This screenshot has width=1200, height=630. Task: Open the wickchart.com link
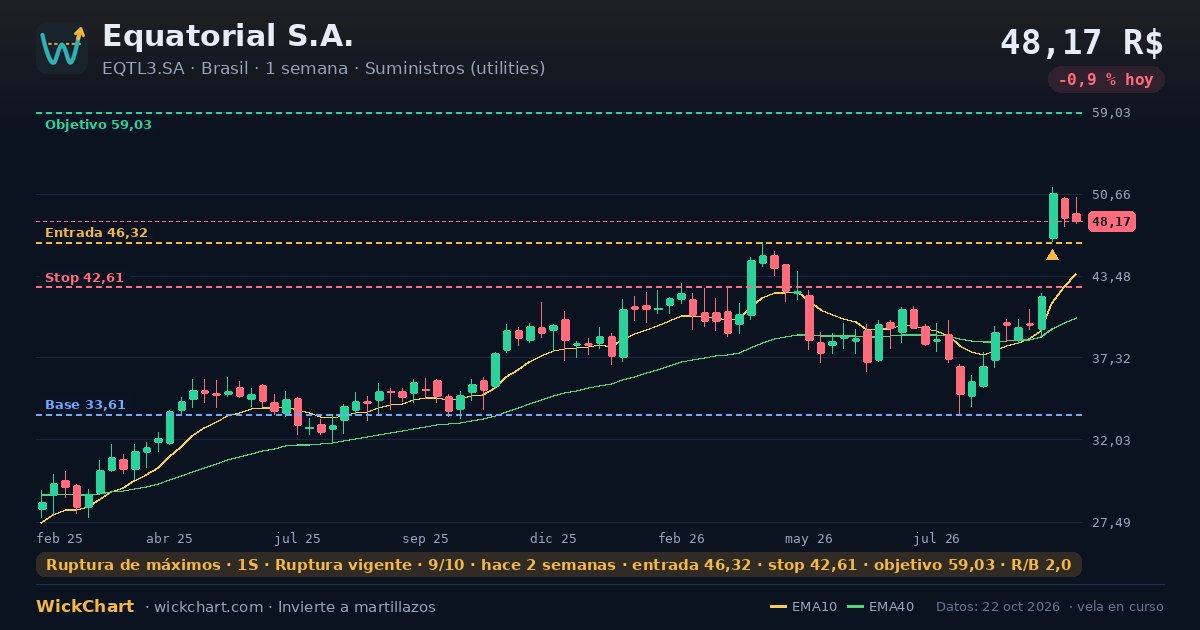tap(208, 607)
